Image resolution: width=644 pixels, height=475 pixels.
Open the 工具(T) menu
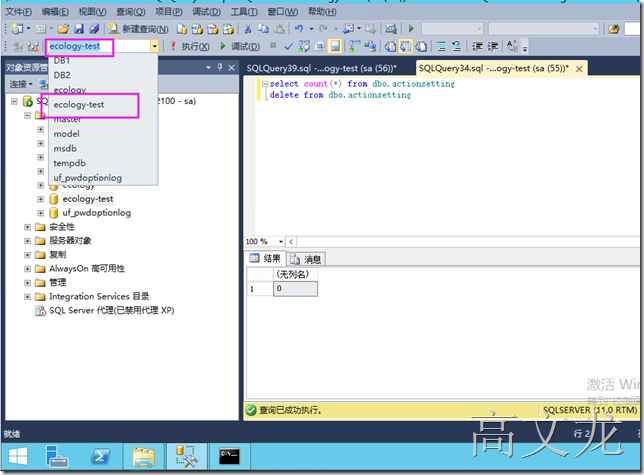coord(244,12)
